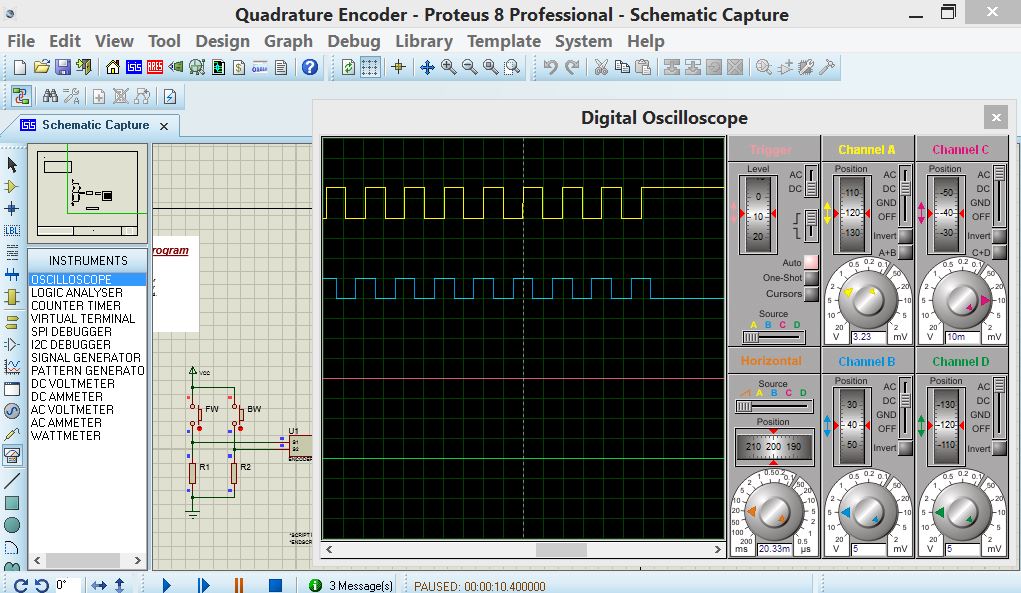The image size is (1021, 593).
Task: Toggle Channel A Invert button
Action: [x=906, y=236]
